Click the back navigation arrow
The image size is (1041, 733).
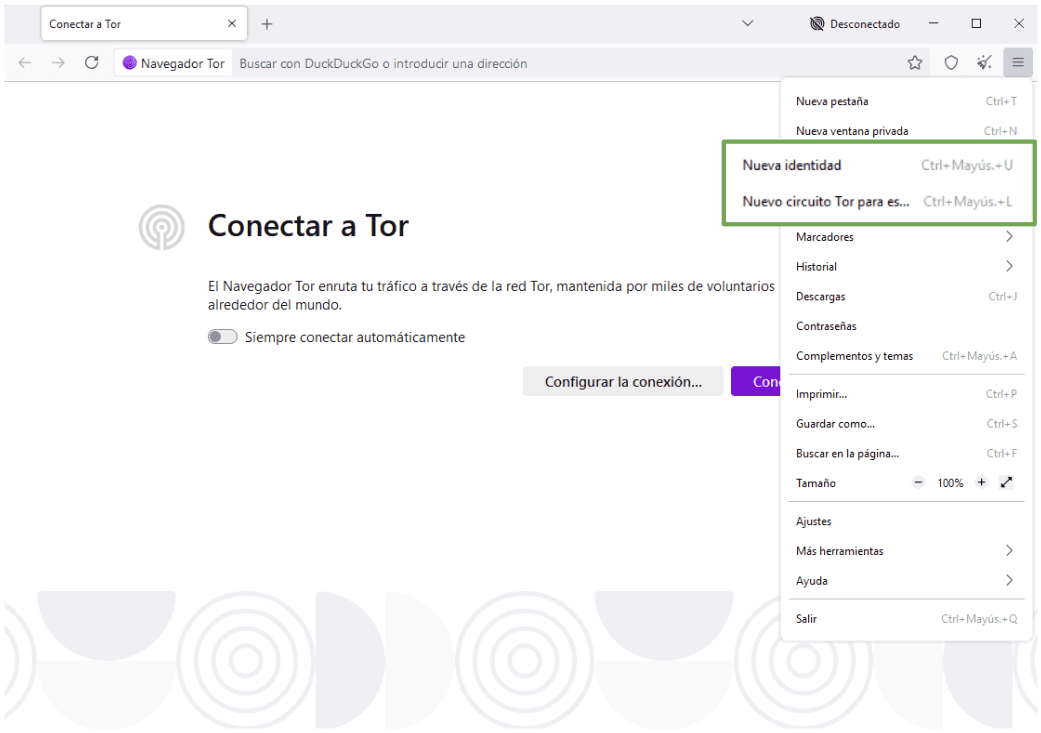[x=24, y=62]
